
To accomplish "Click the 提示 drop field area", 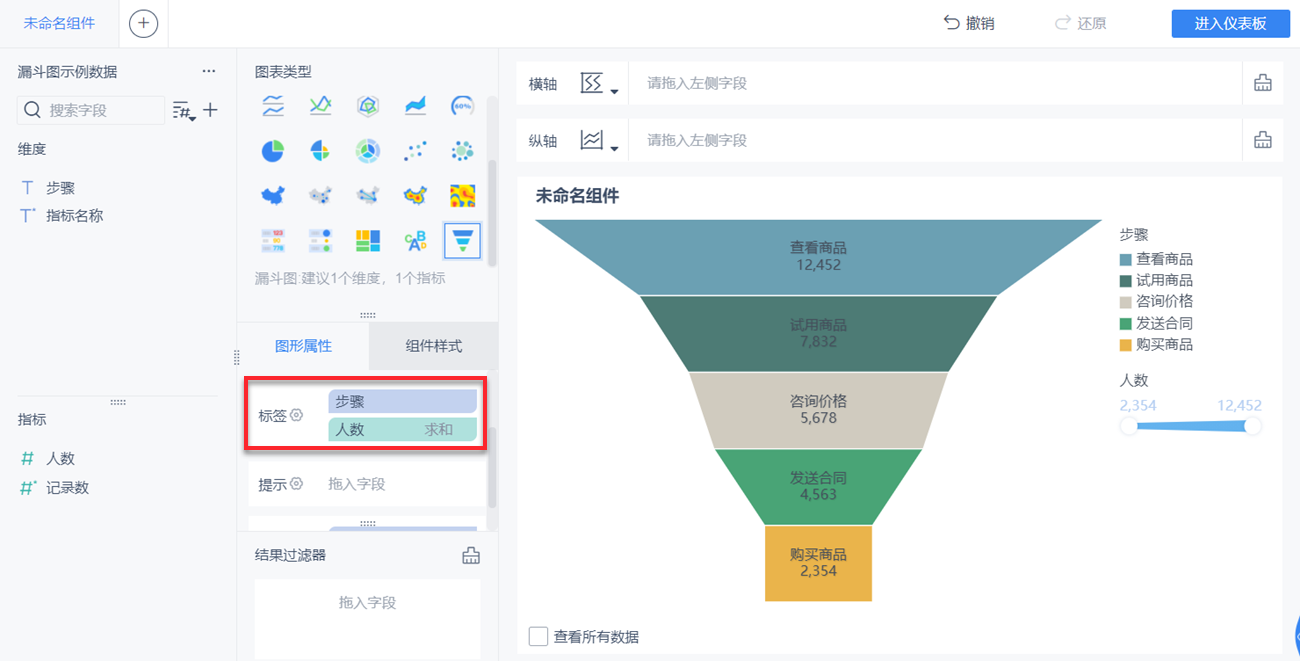I will click(402, 484).
